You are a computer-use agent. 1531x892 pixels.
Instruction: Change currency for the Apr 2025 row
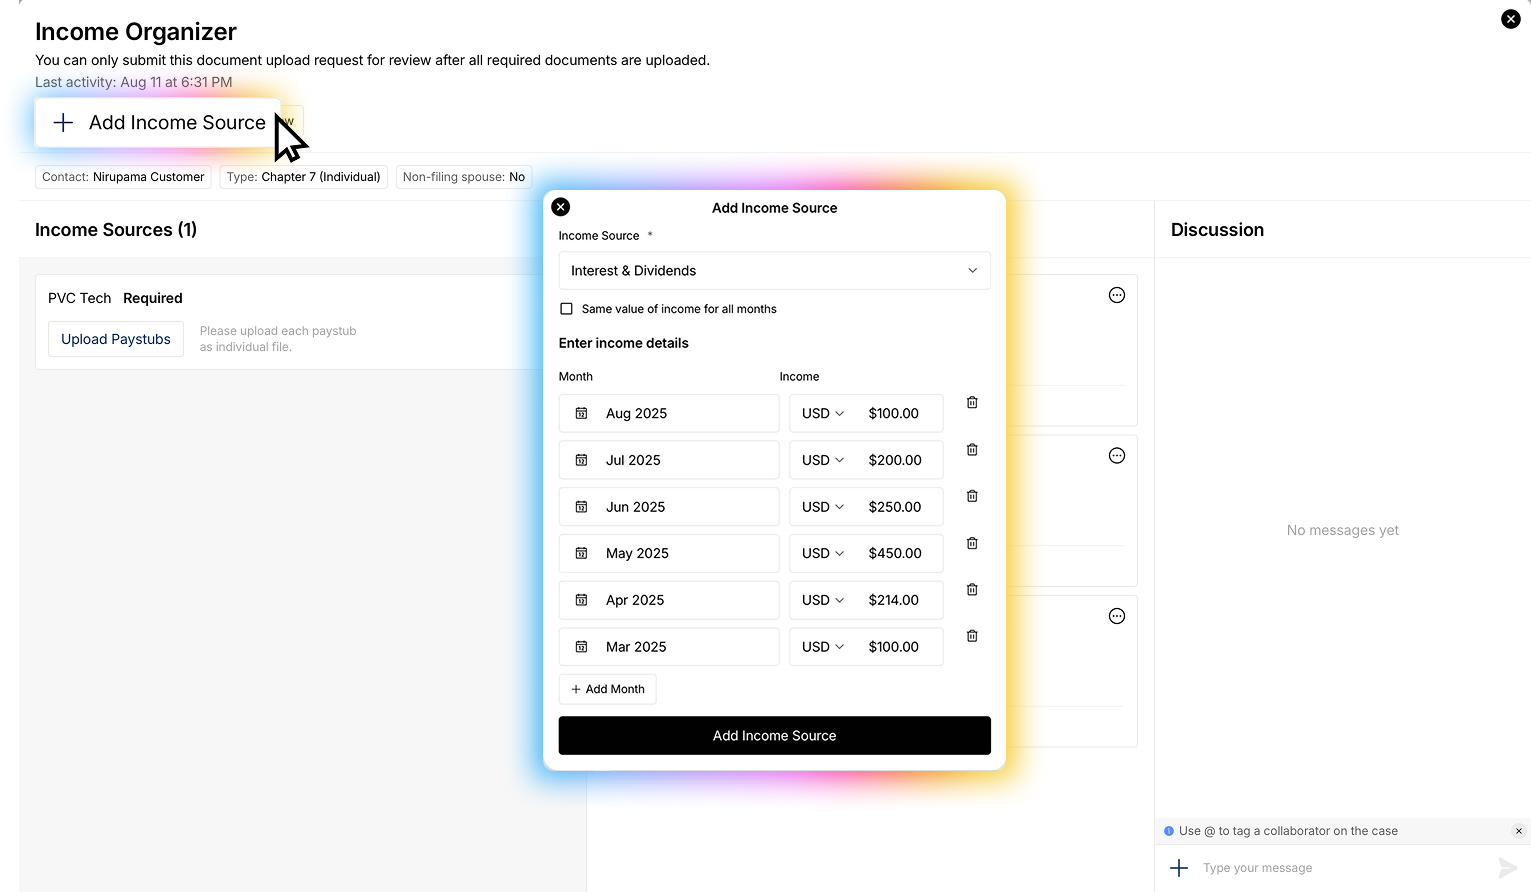click(823, 600)
